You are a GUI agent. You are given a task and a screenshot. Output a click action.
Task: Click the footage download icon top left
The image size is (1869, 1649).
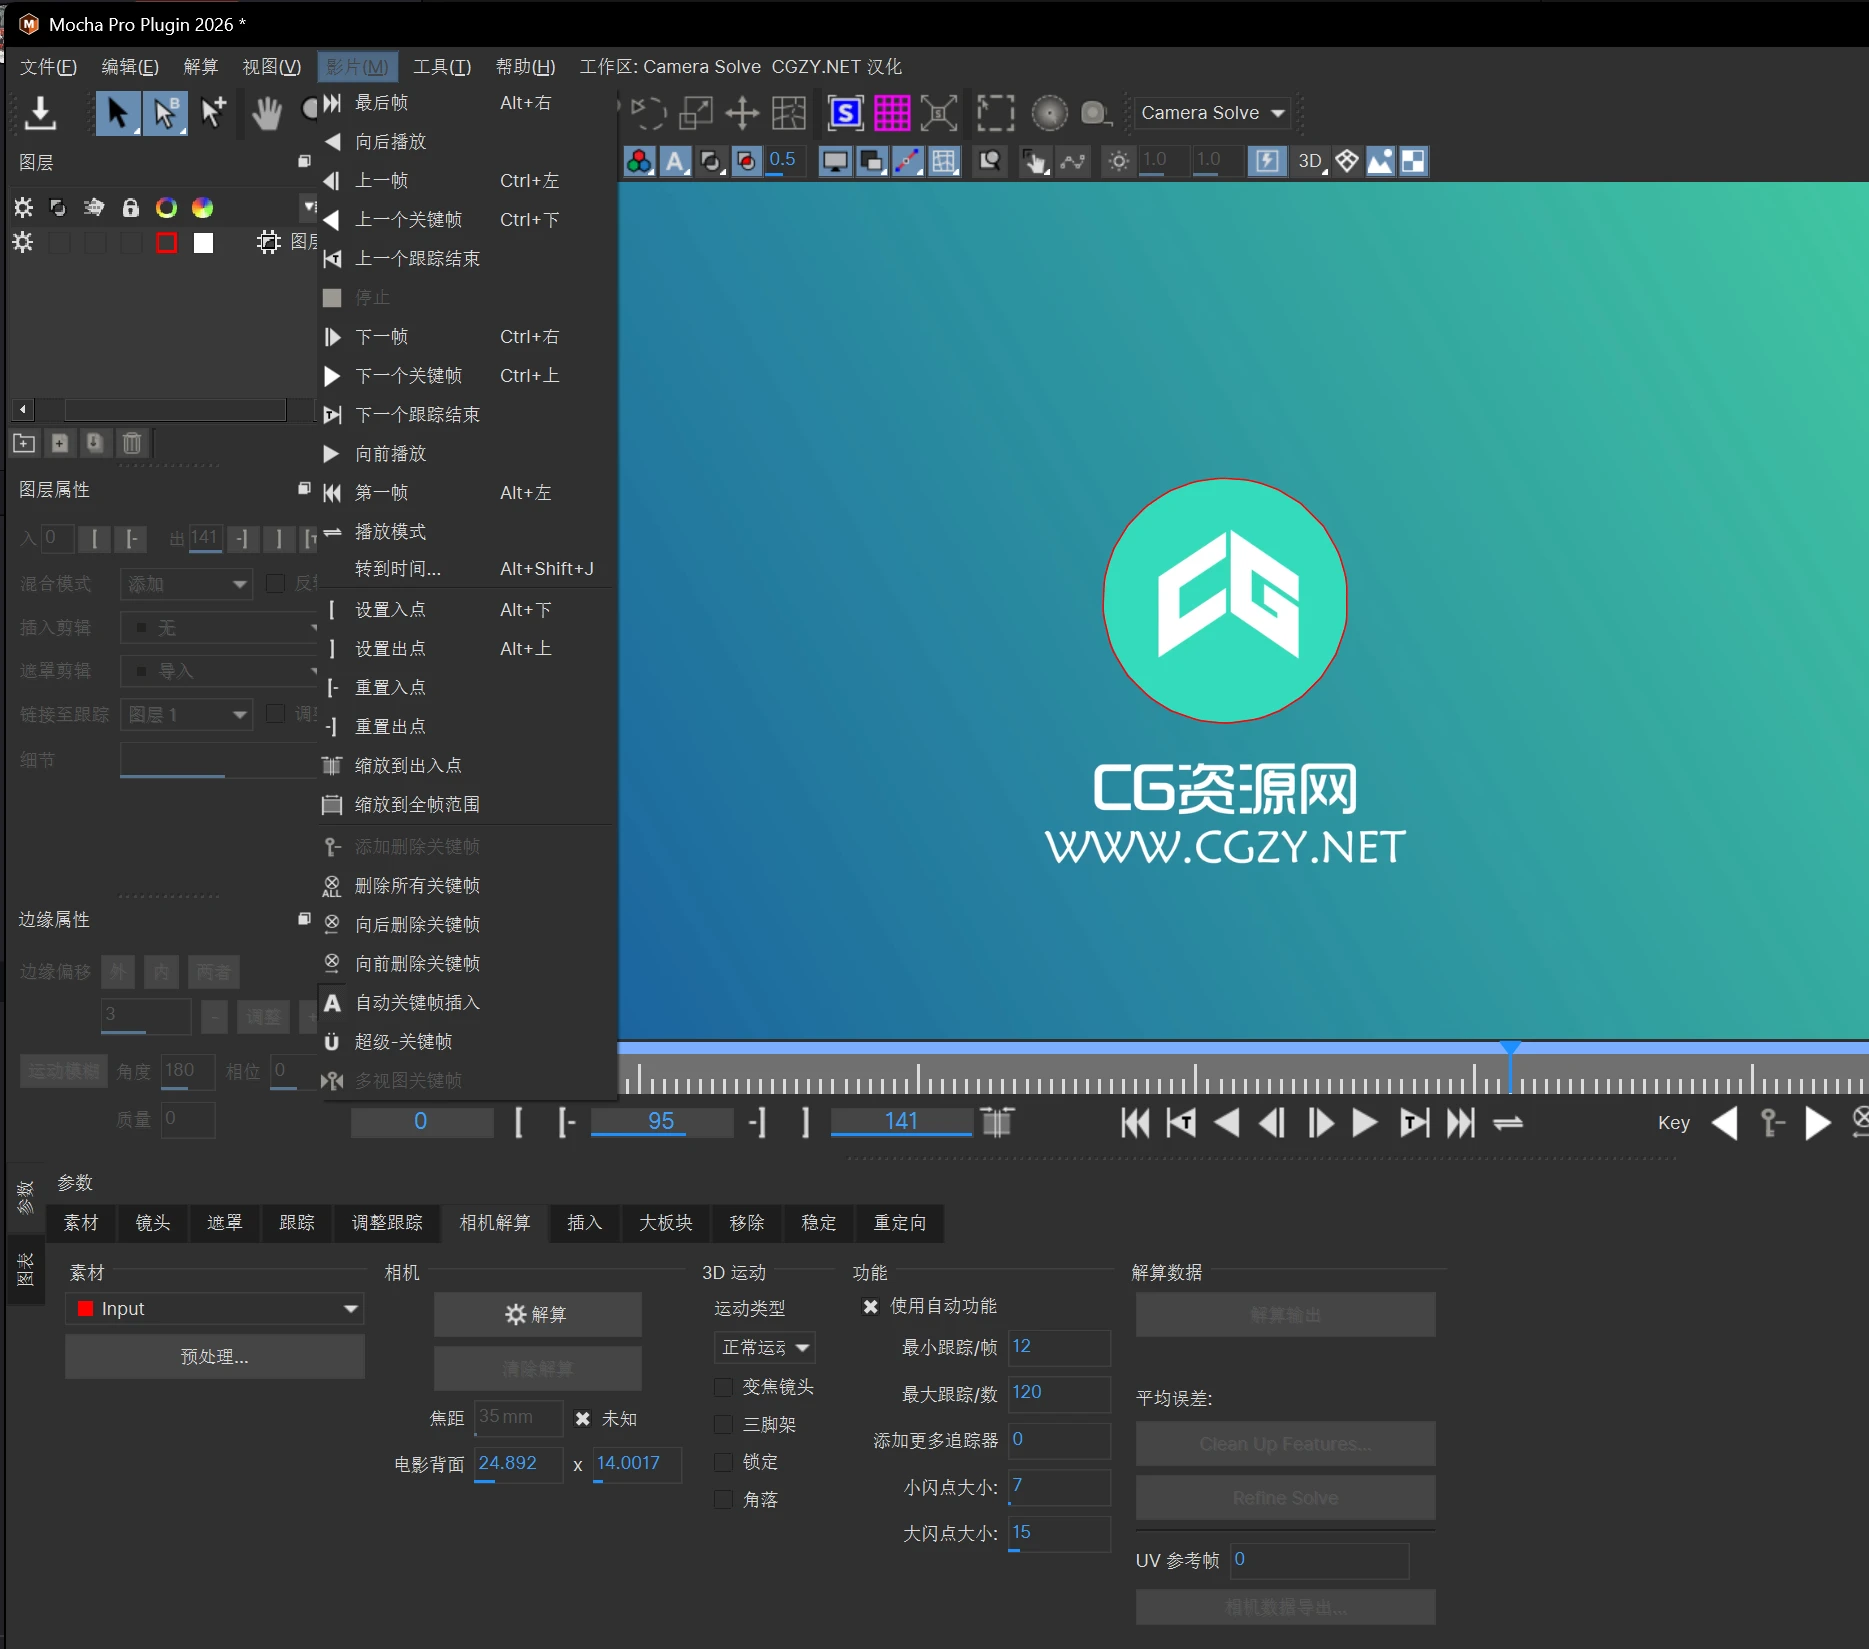click(x=40, y=113)
